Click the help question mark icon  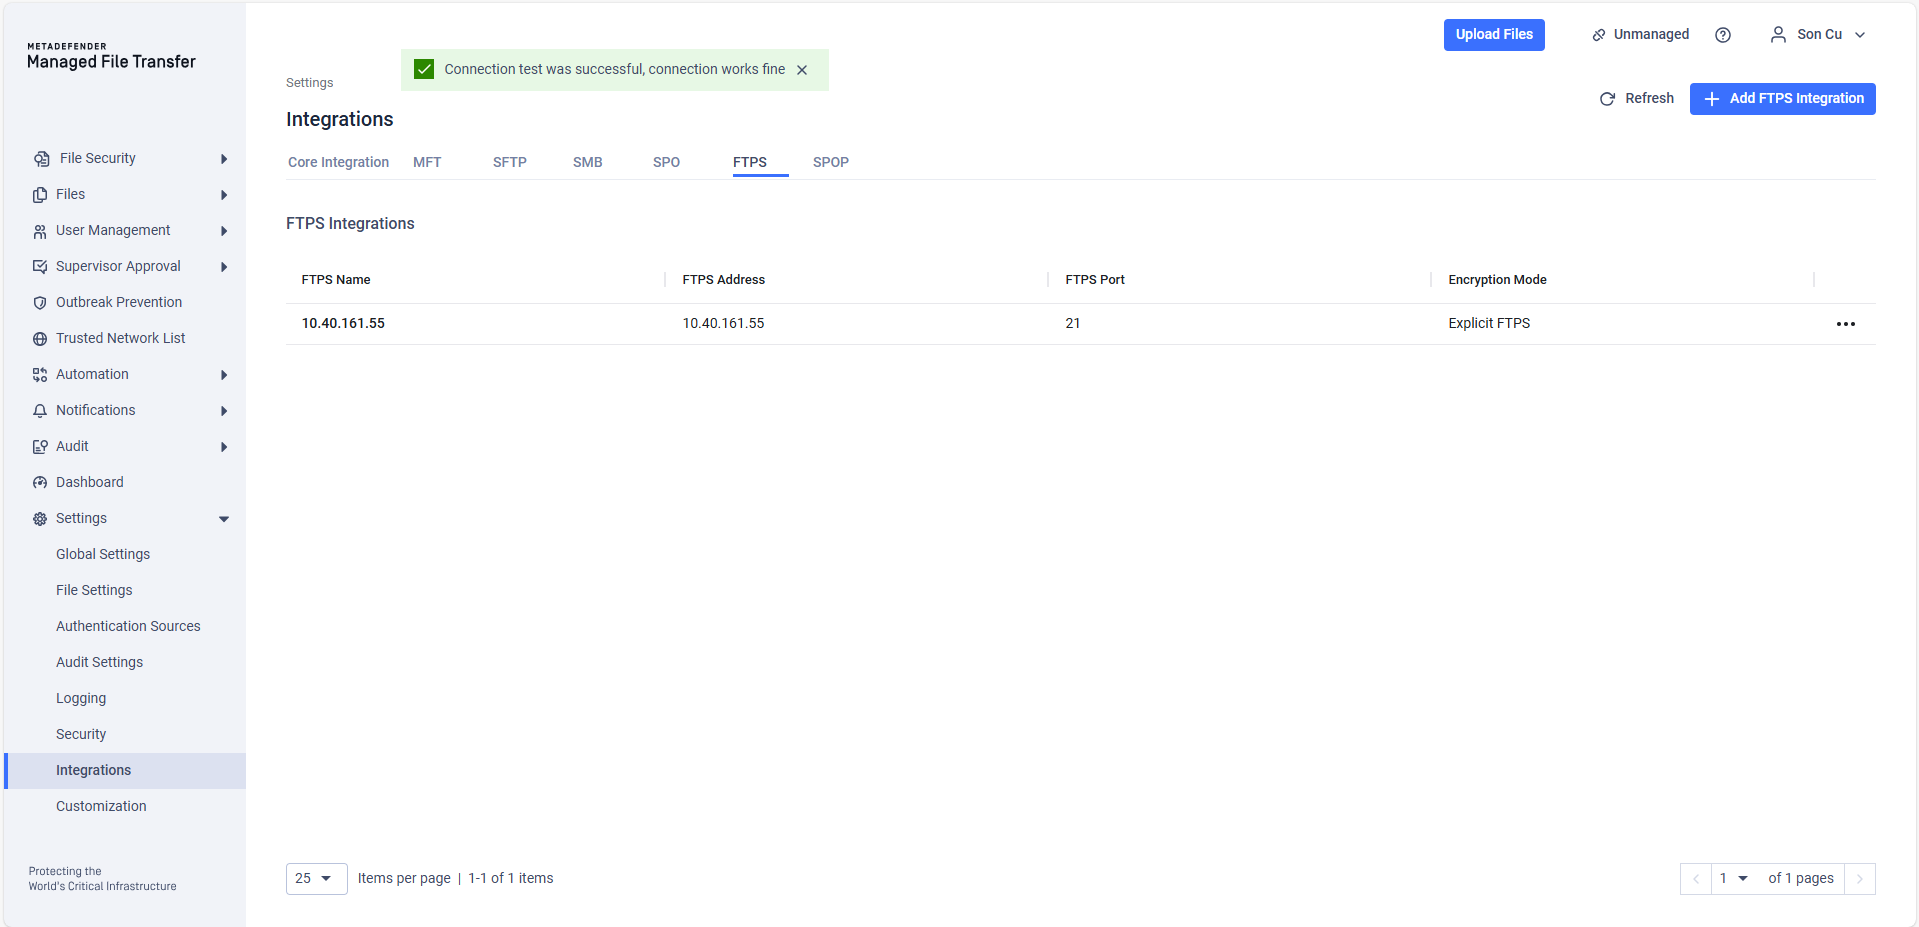pos(1722,35)
